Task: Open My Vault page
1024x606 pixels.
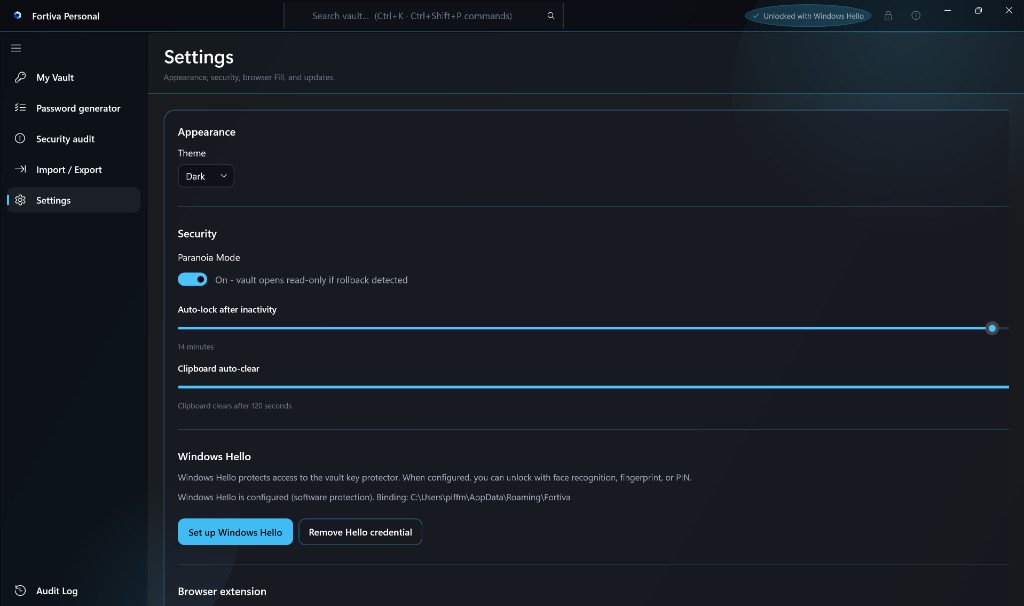Action: point(73,77)
